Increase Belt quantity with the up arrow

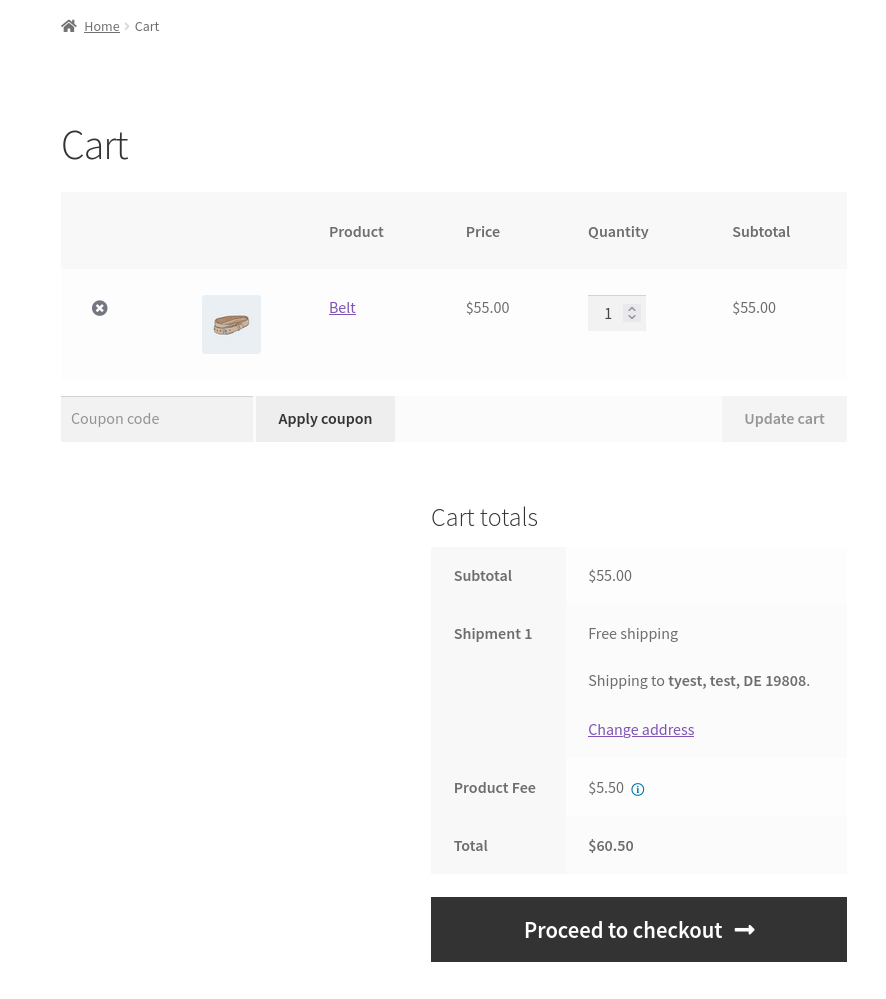coord(632,309)
